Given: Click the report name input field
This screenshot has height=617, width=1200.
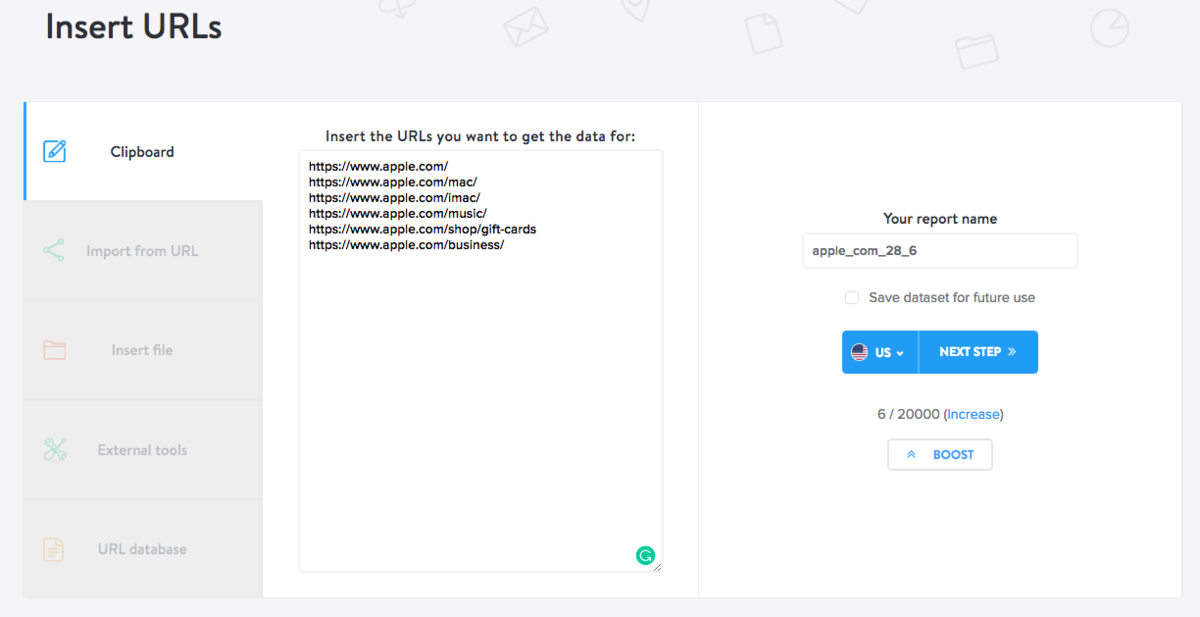Looking at the screenshot, I should tap(939, 251).
